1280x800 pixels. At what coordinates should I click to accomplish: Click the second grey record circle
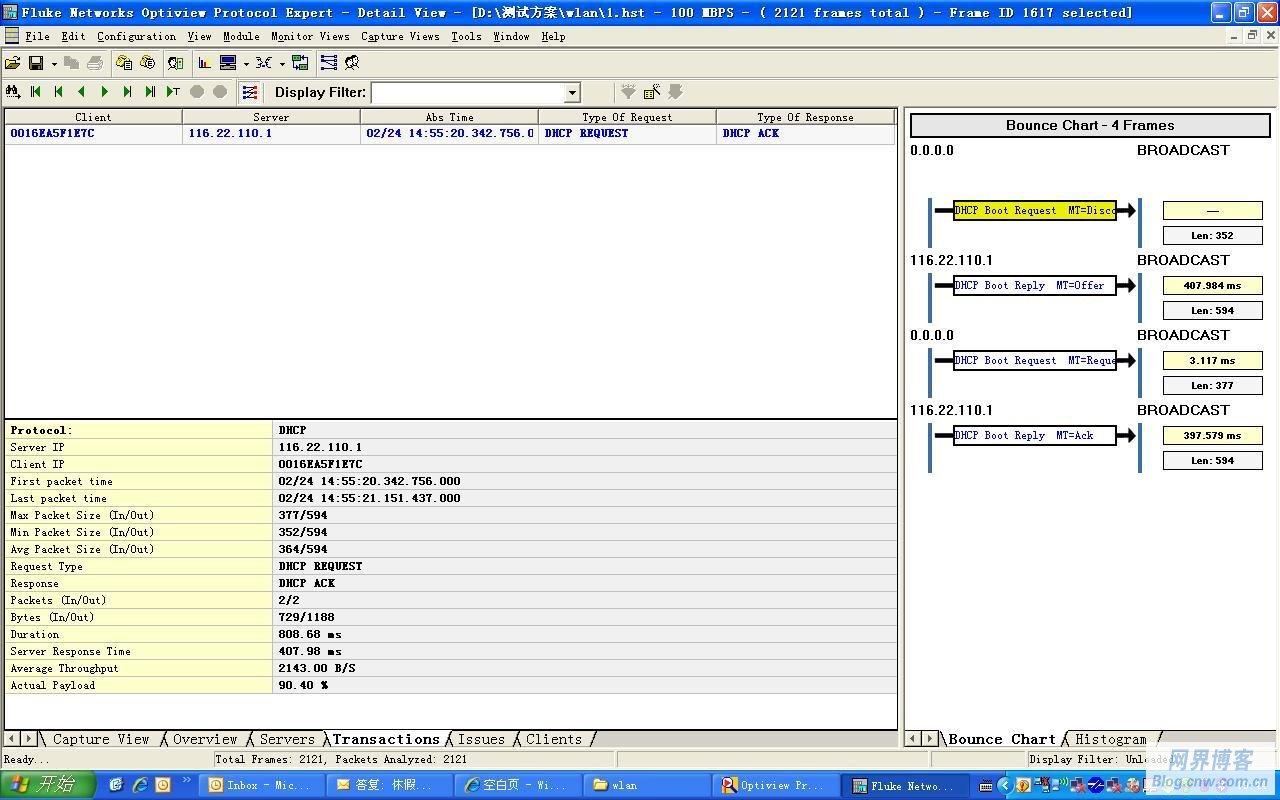click(220, 92)
